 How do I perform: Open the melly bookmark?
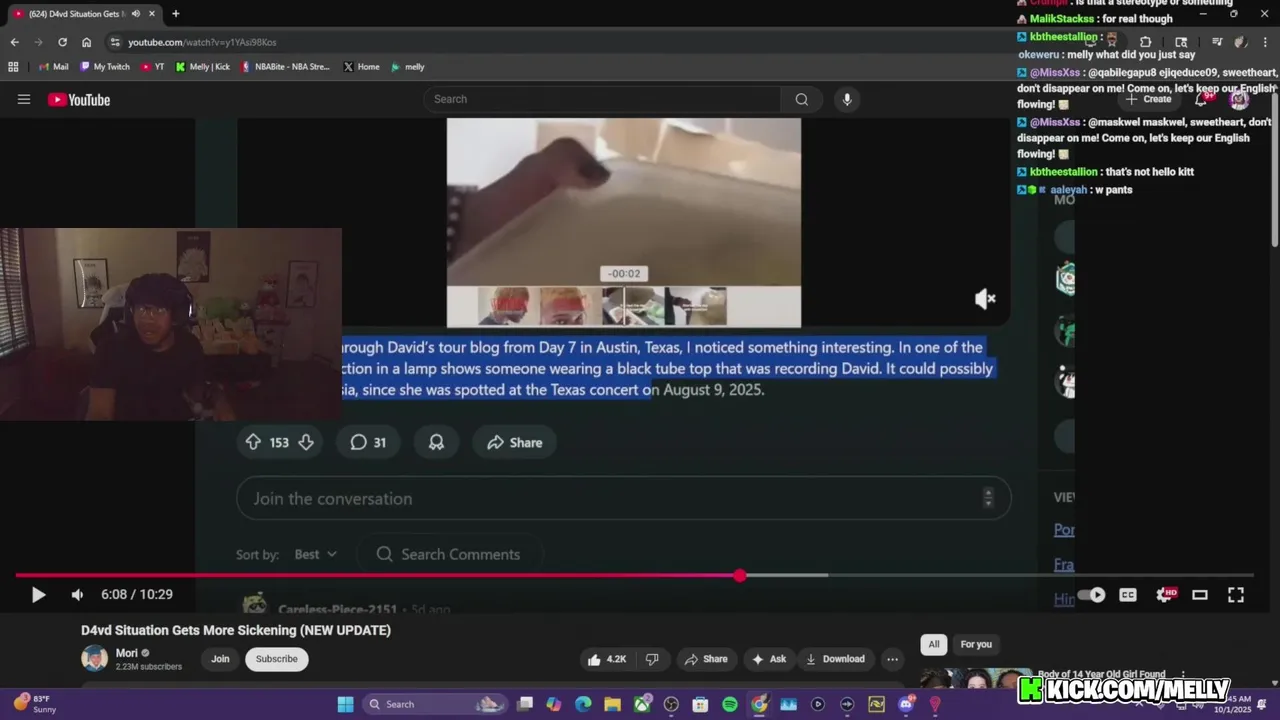pos(408,67)
